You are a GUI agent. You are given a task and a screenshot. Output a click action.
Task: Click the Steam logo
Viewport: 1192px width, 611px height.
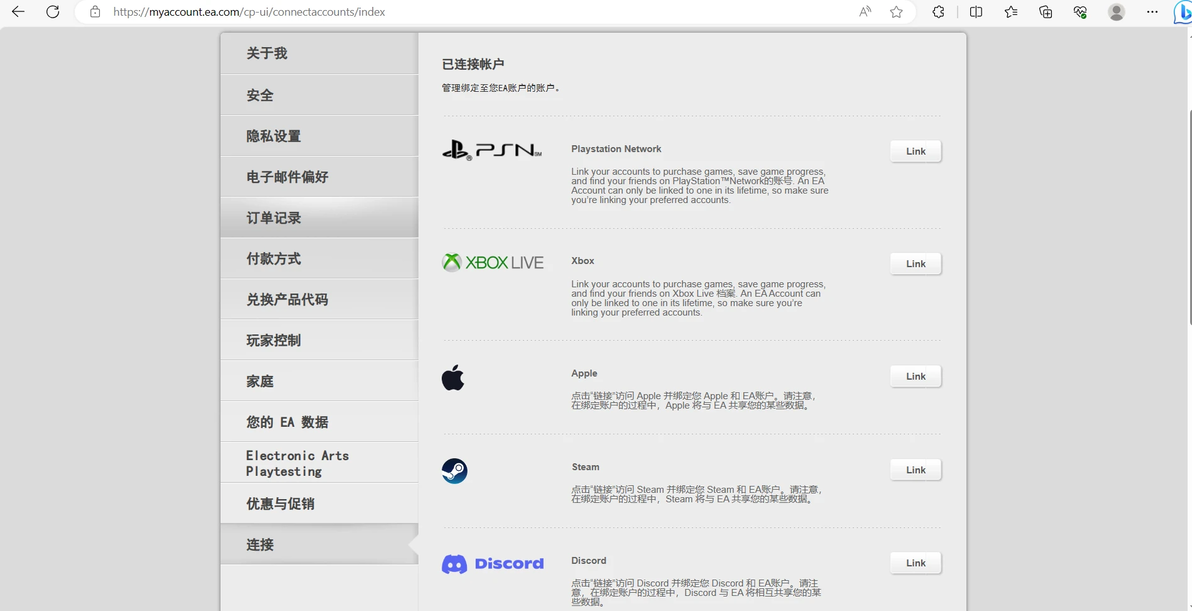(x=455, y=471)
